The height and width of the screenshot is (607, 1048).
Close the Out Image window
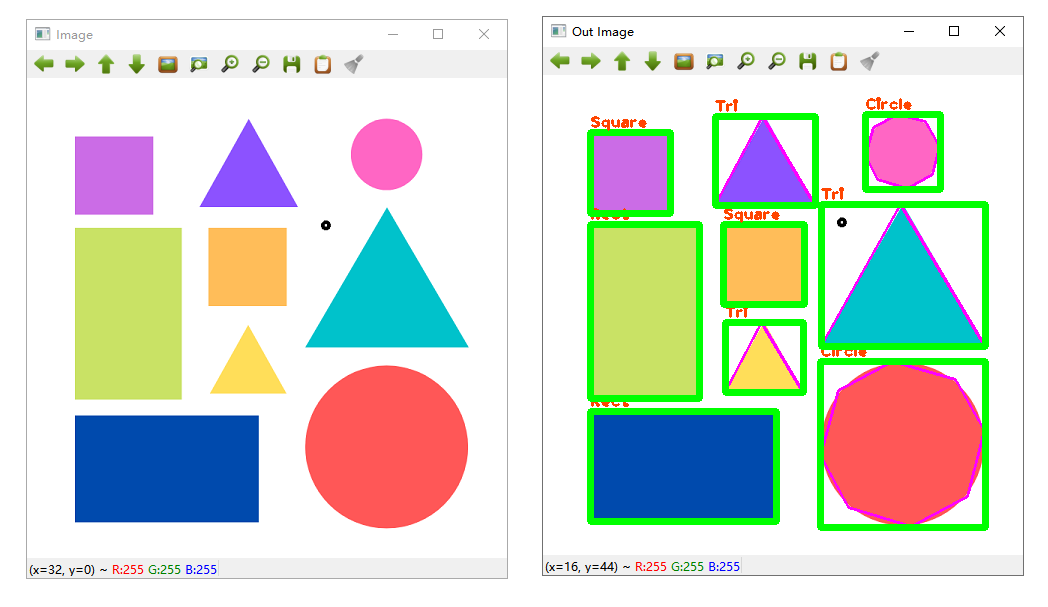tap(1000, 31)
